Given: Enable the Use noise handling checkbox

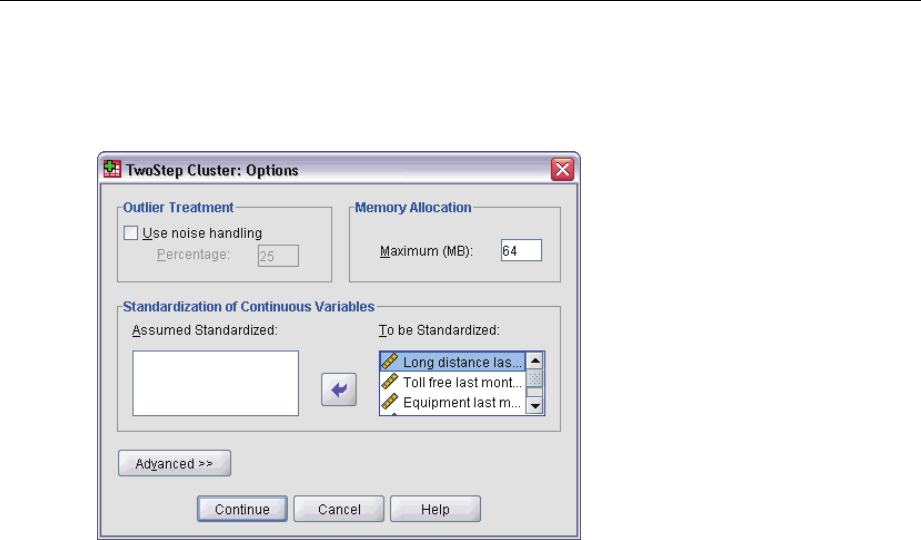Looking at the screenshot, I should [131, 233].
